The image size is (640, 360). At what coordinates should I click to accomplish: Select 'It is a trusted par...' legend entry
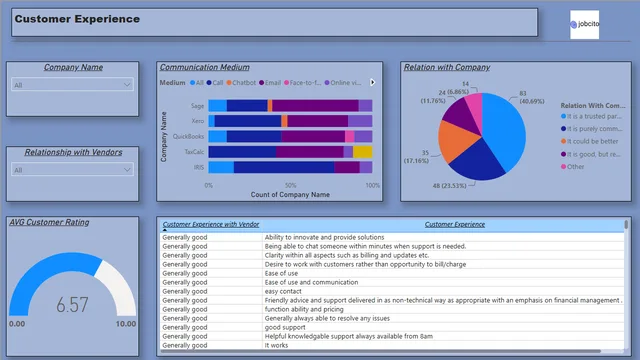(591, 116)
